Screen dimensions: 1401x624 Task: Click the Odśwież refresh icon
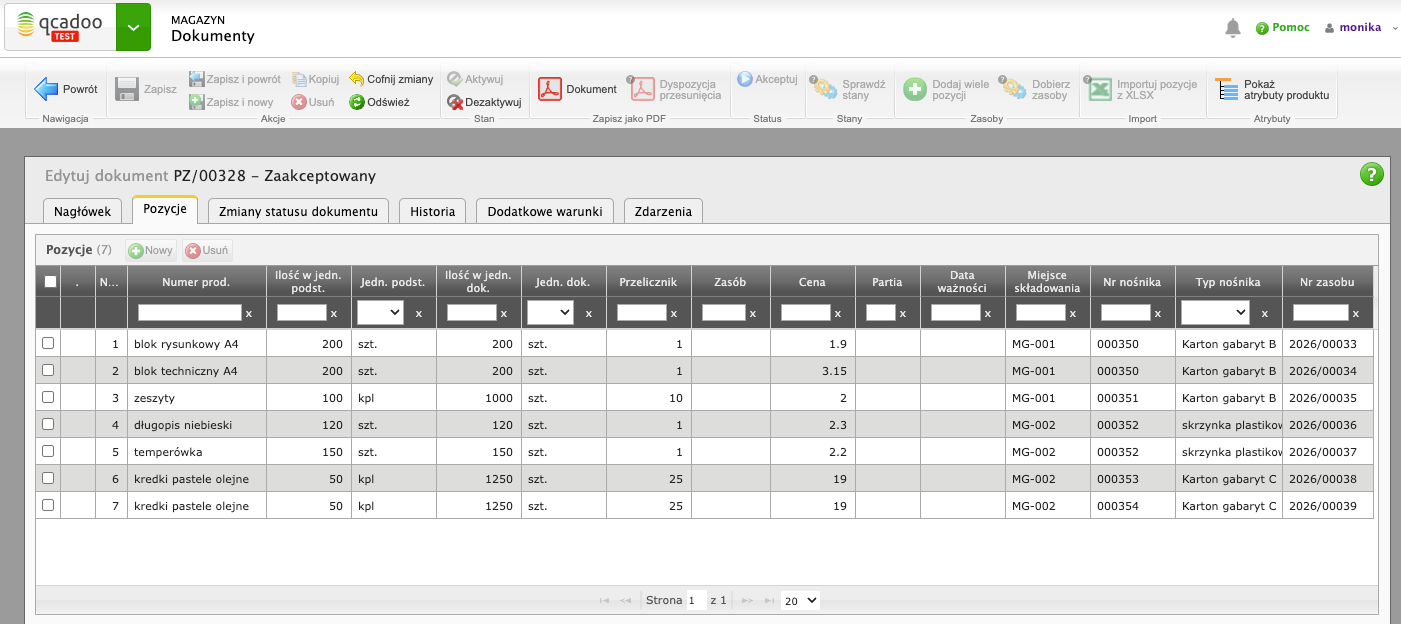point(356,102)
